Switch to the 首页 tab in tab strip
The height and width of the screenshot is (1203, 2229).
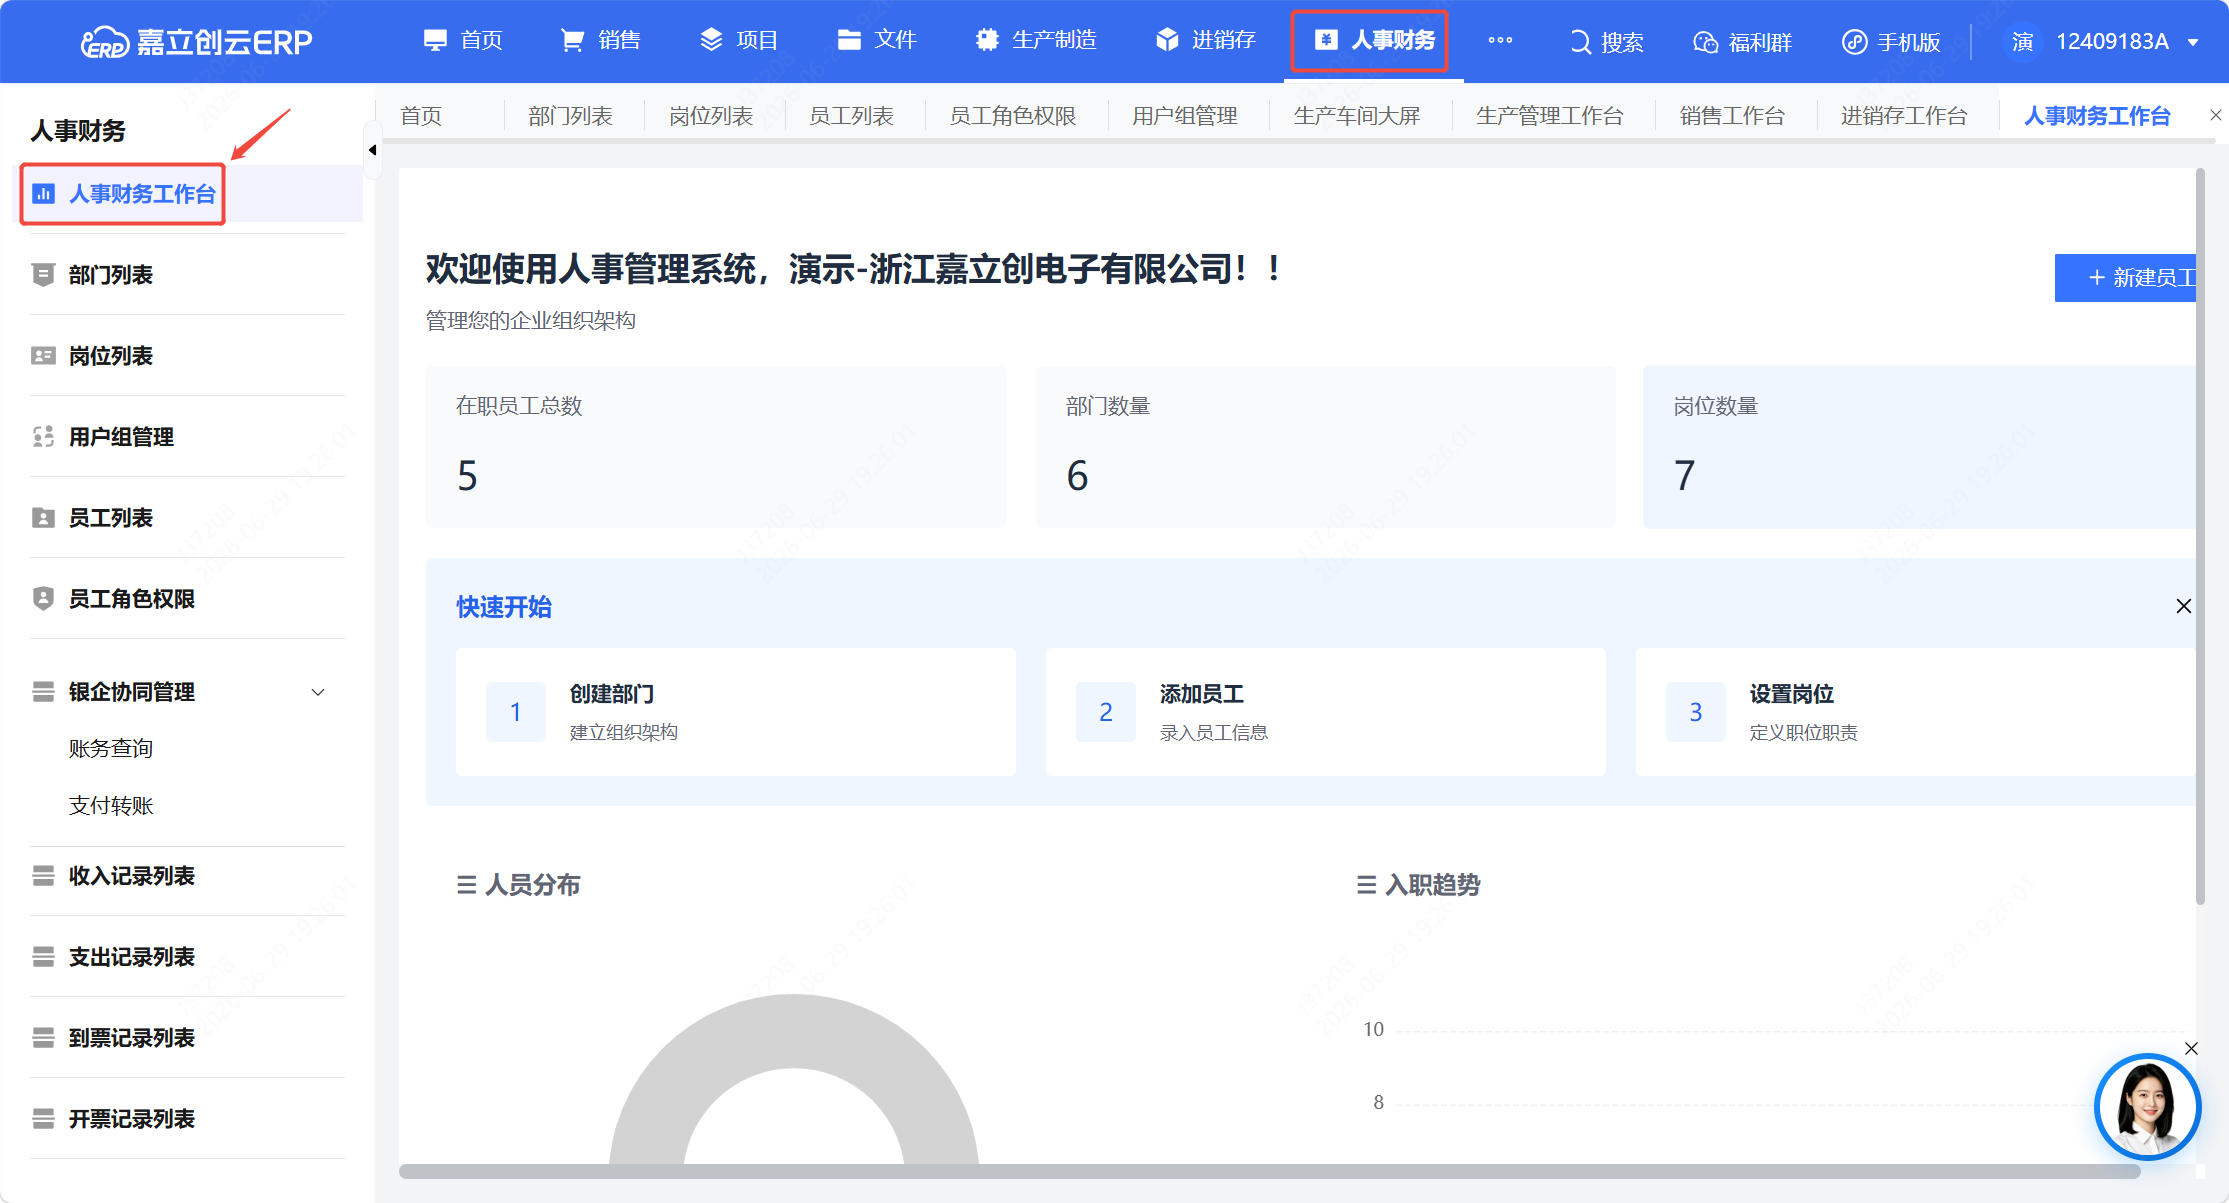(x=421, y=116)
